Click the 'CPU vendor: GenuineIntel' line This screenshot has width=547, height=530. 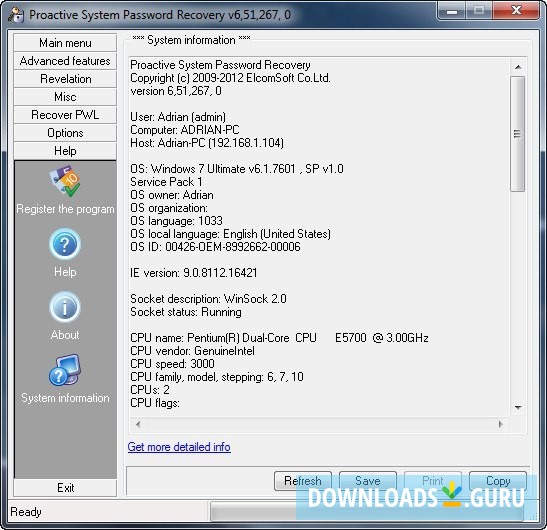point(192,351)
